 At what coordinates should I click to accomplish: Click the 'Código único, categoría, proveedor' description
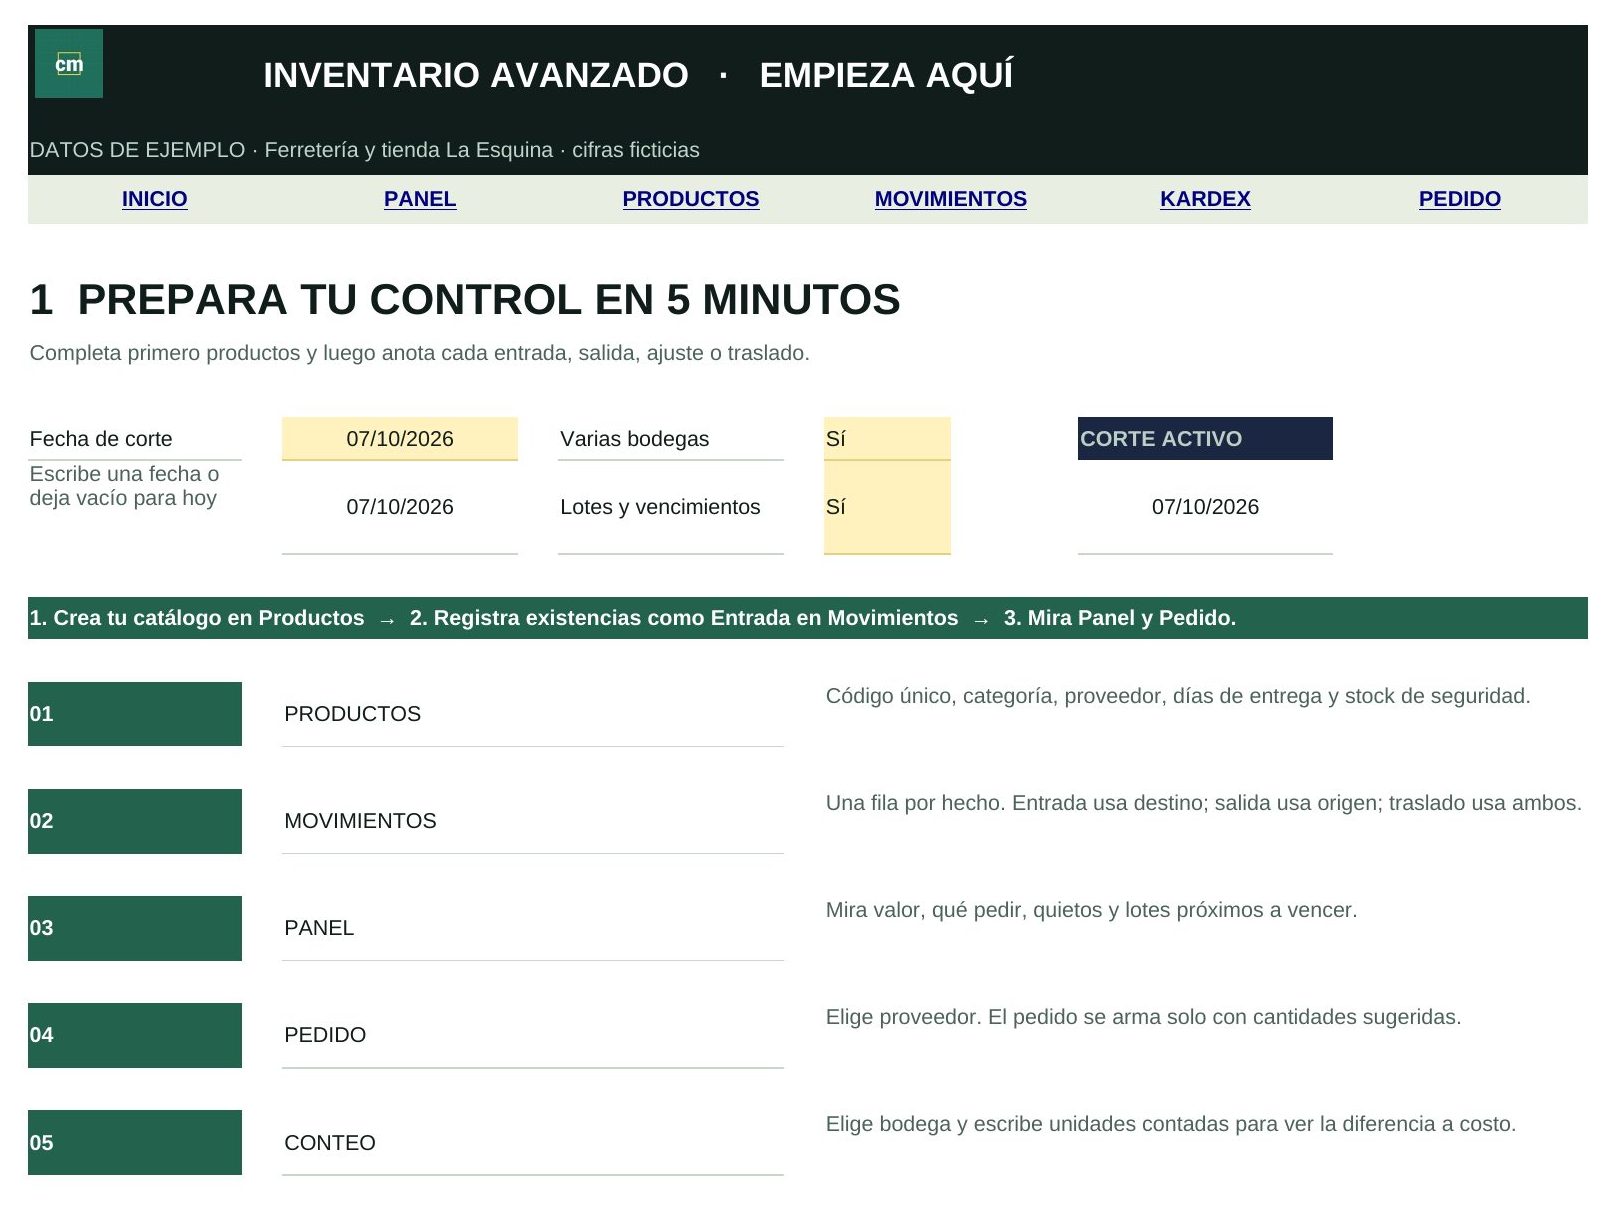coord(1178,696)
